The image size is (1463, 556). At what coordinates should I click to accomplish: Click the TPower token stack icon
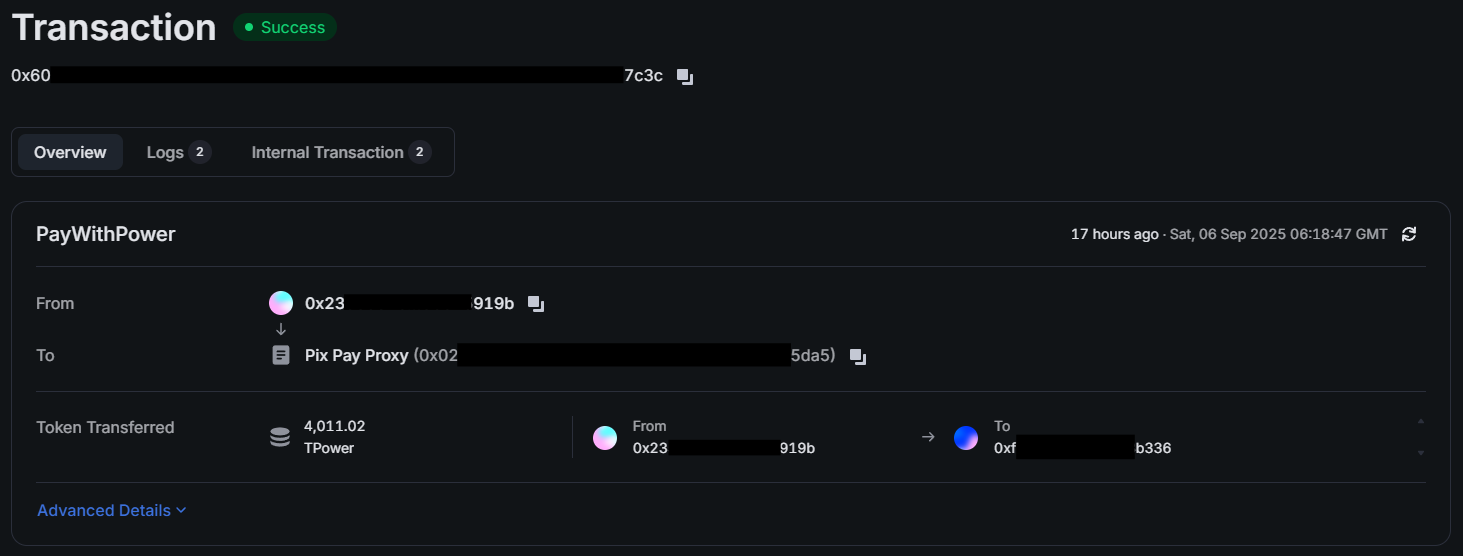pyautogui.click(x=281, y=437)
